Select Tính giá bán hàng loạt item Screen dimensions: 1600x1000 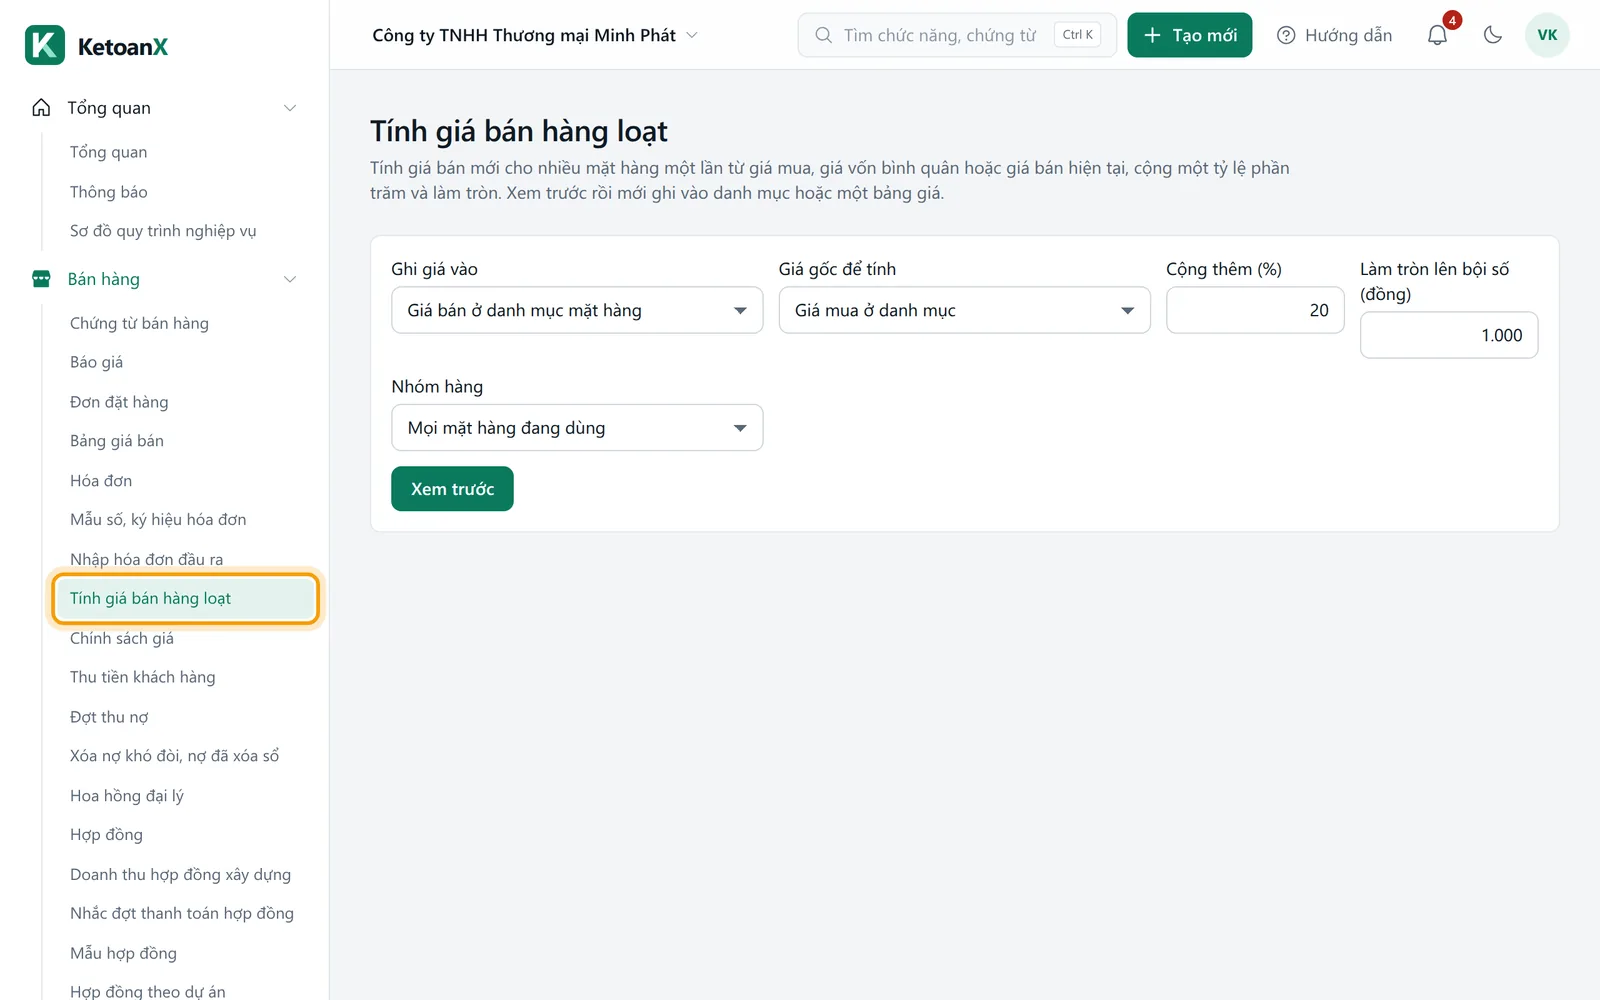[186, 598]
